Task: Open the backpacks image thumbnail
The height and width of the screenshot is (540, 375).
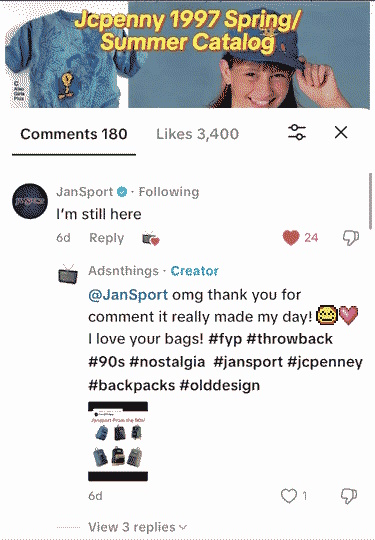Action: [118, 441]
